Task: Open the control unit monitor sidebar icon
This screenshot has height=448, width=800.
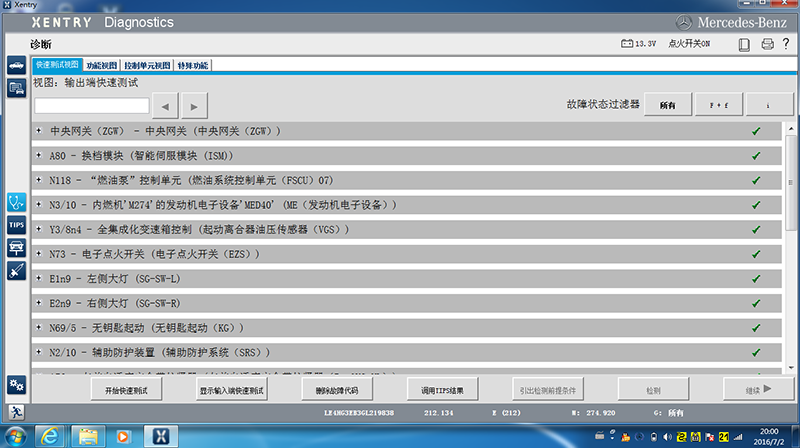Action: pos(16,88)
